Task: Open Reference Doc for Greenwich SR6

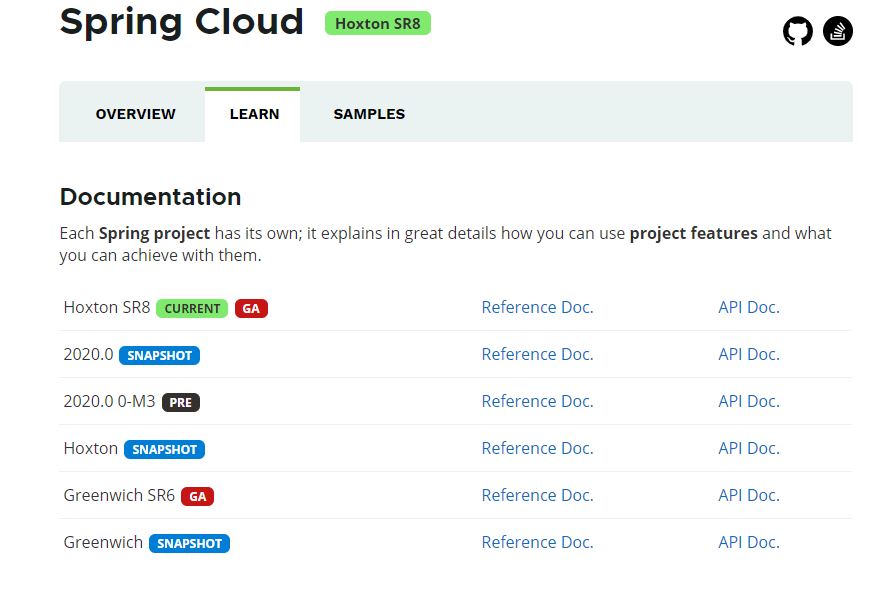Action: click(537, 495)
